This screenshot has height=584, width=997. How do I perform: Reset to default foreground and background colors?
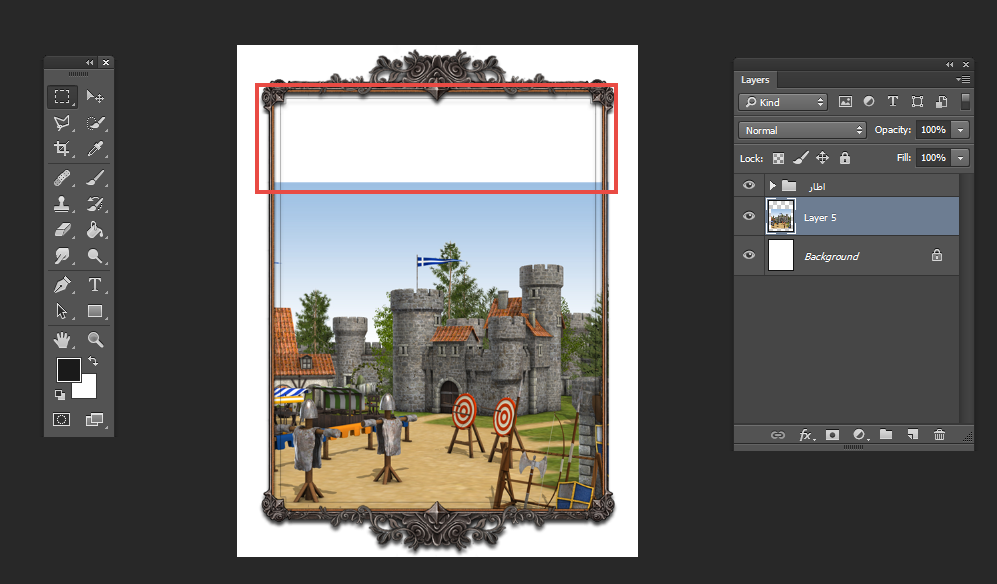(60, 394)
